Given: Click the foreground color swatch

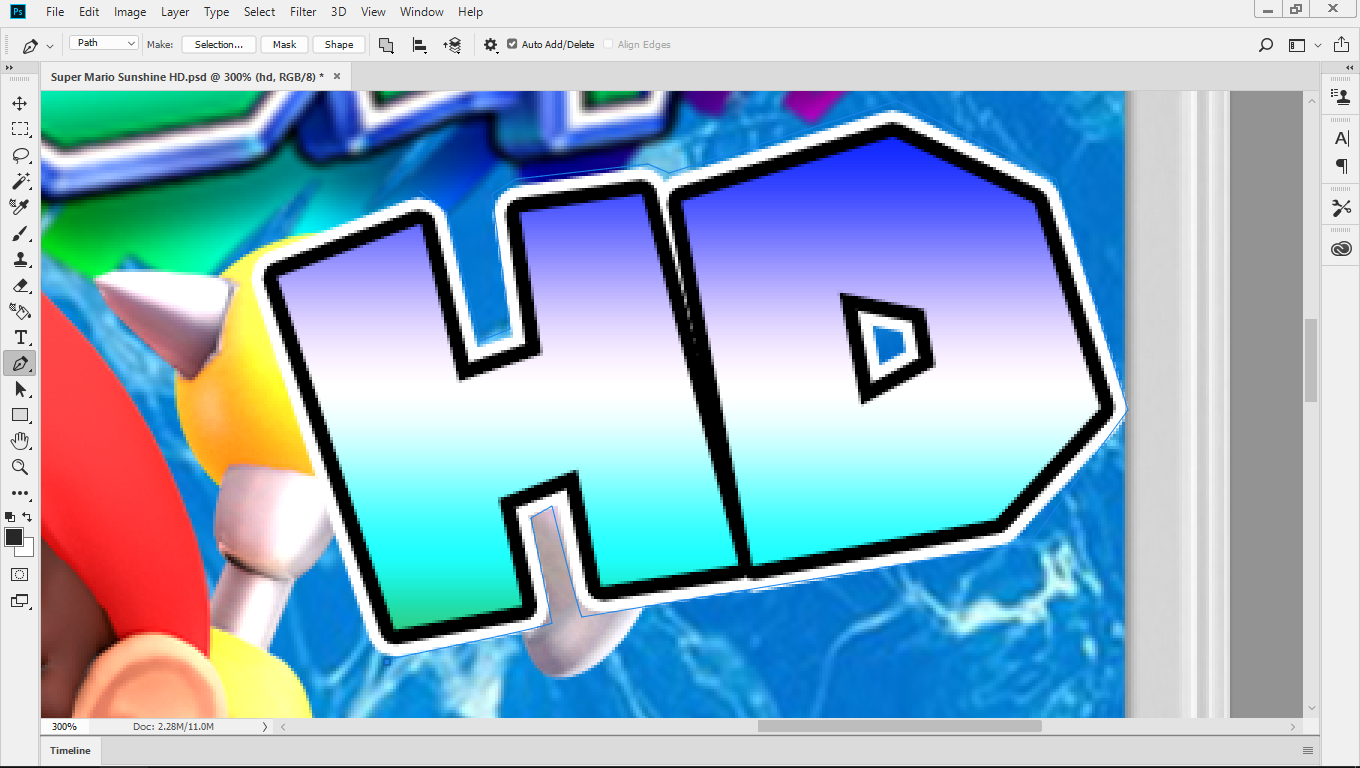Looking at the screenshot, I should [x=13, y=537].
